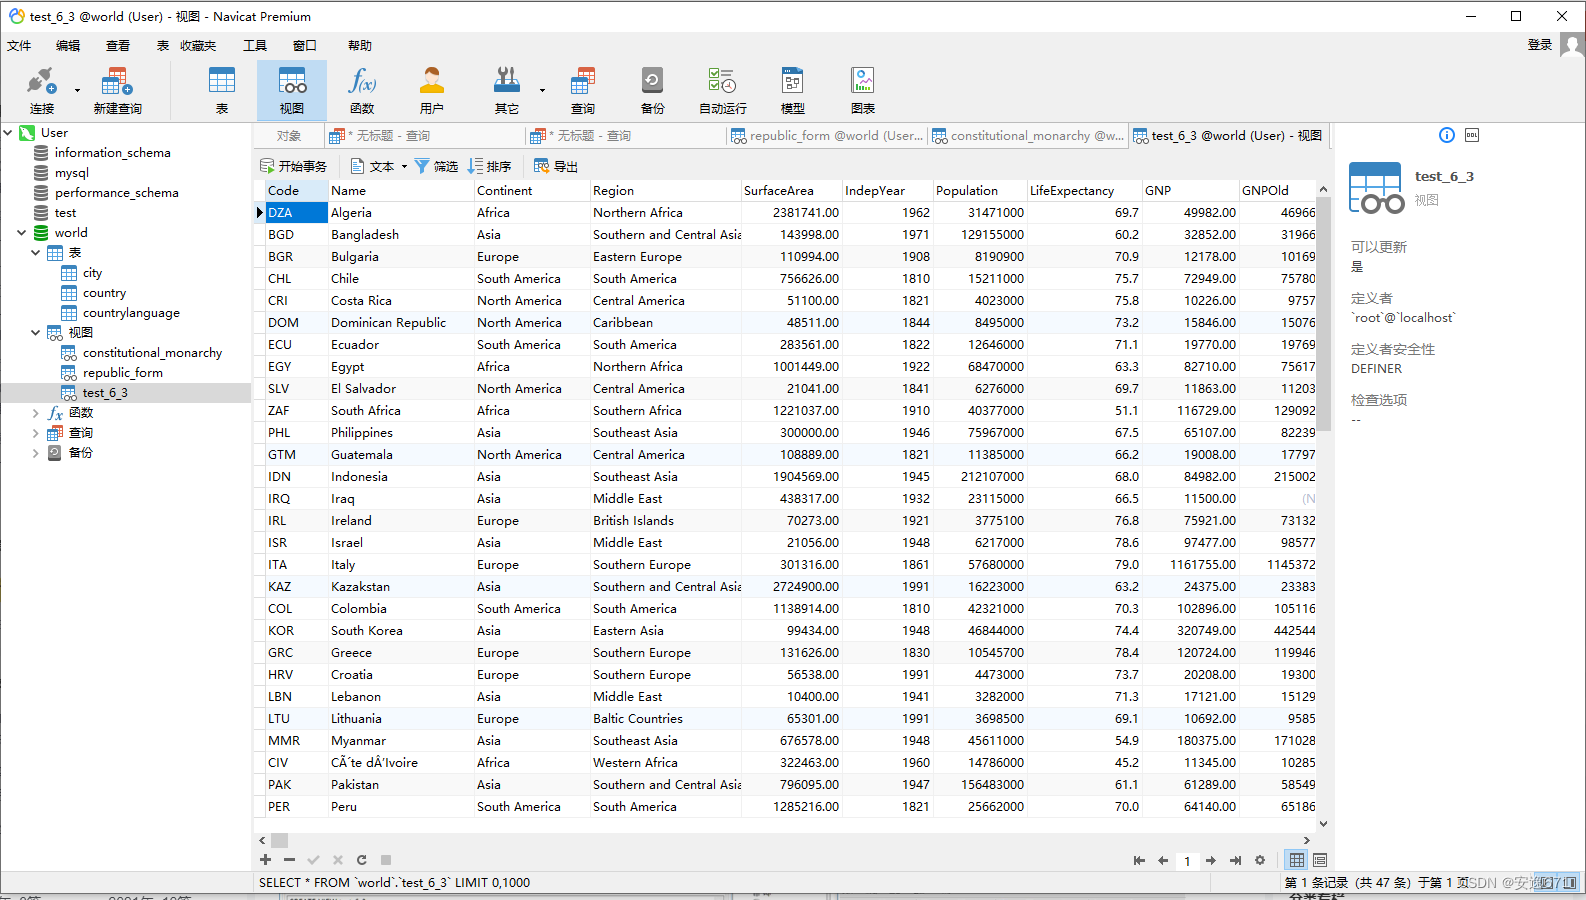Switch to republic_form @world tab
Viewport: 1586px width, 900px height.
(827, 136)
